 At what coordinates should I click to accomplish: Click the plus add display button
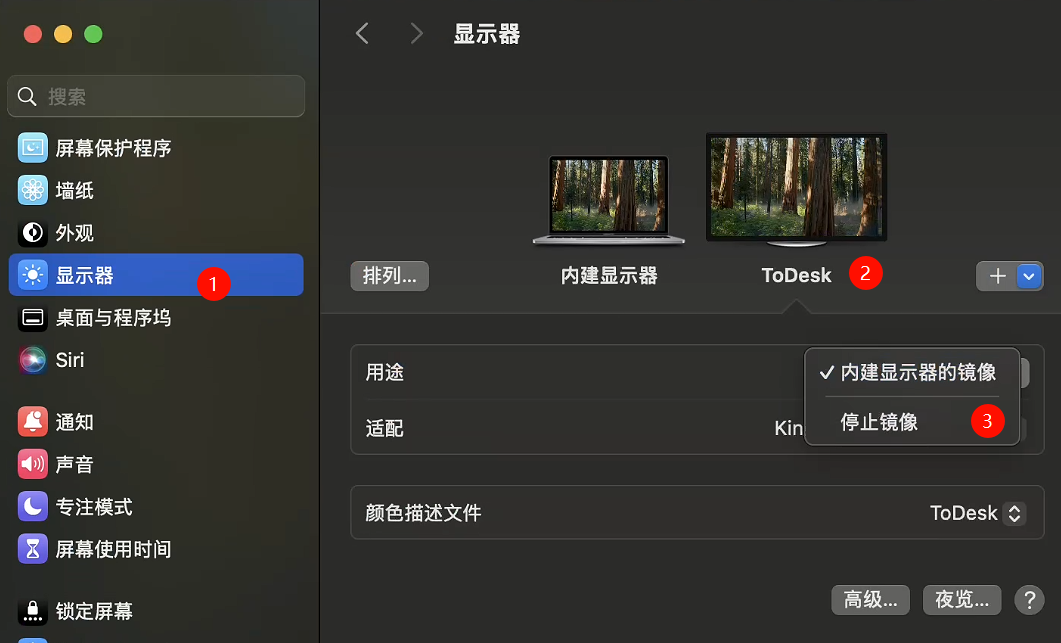coord(997,276)
